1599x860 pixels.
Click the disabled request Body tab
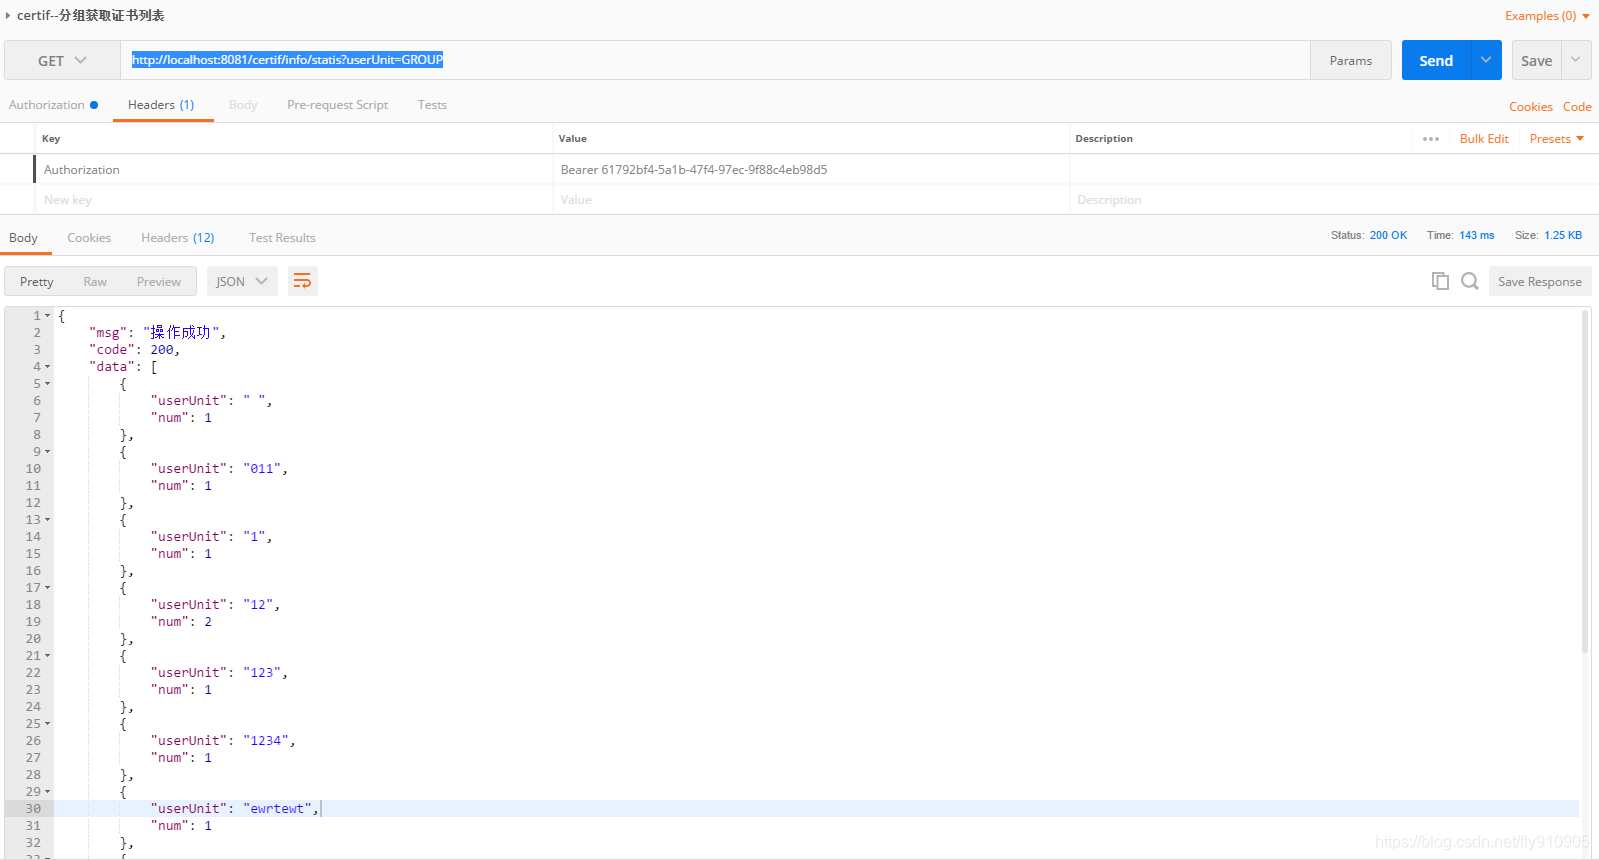pos(243,105)
